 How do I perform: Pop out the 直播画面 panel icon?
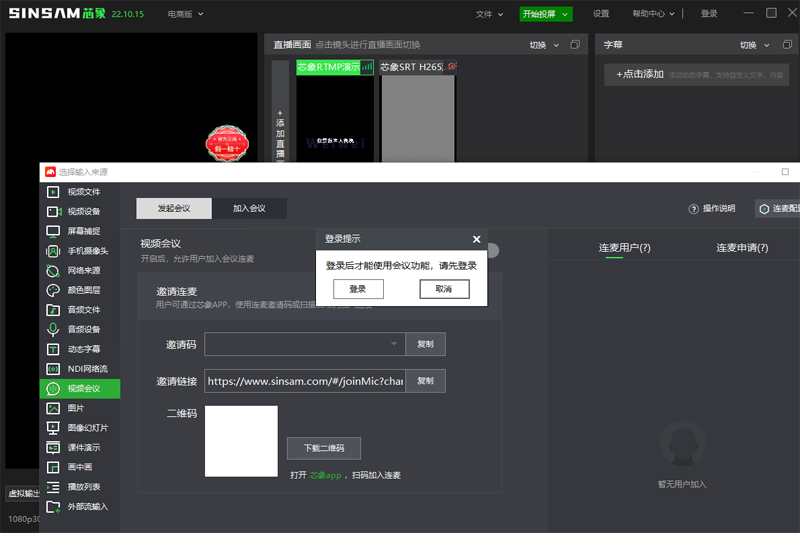(x=575, y=45)
